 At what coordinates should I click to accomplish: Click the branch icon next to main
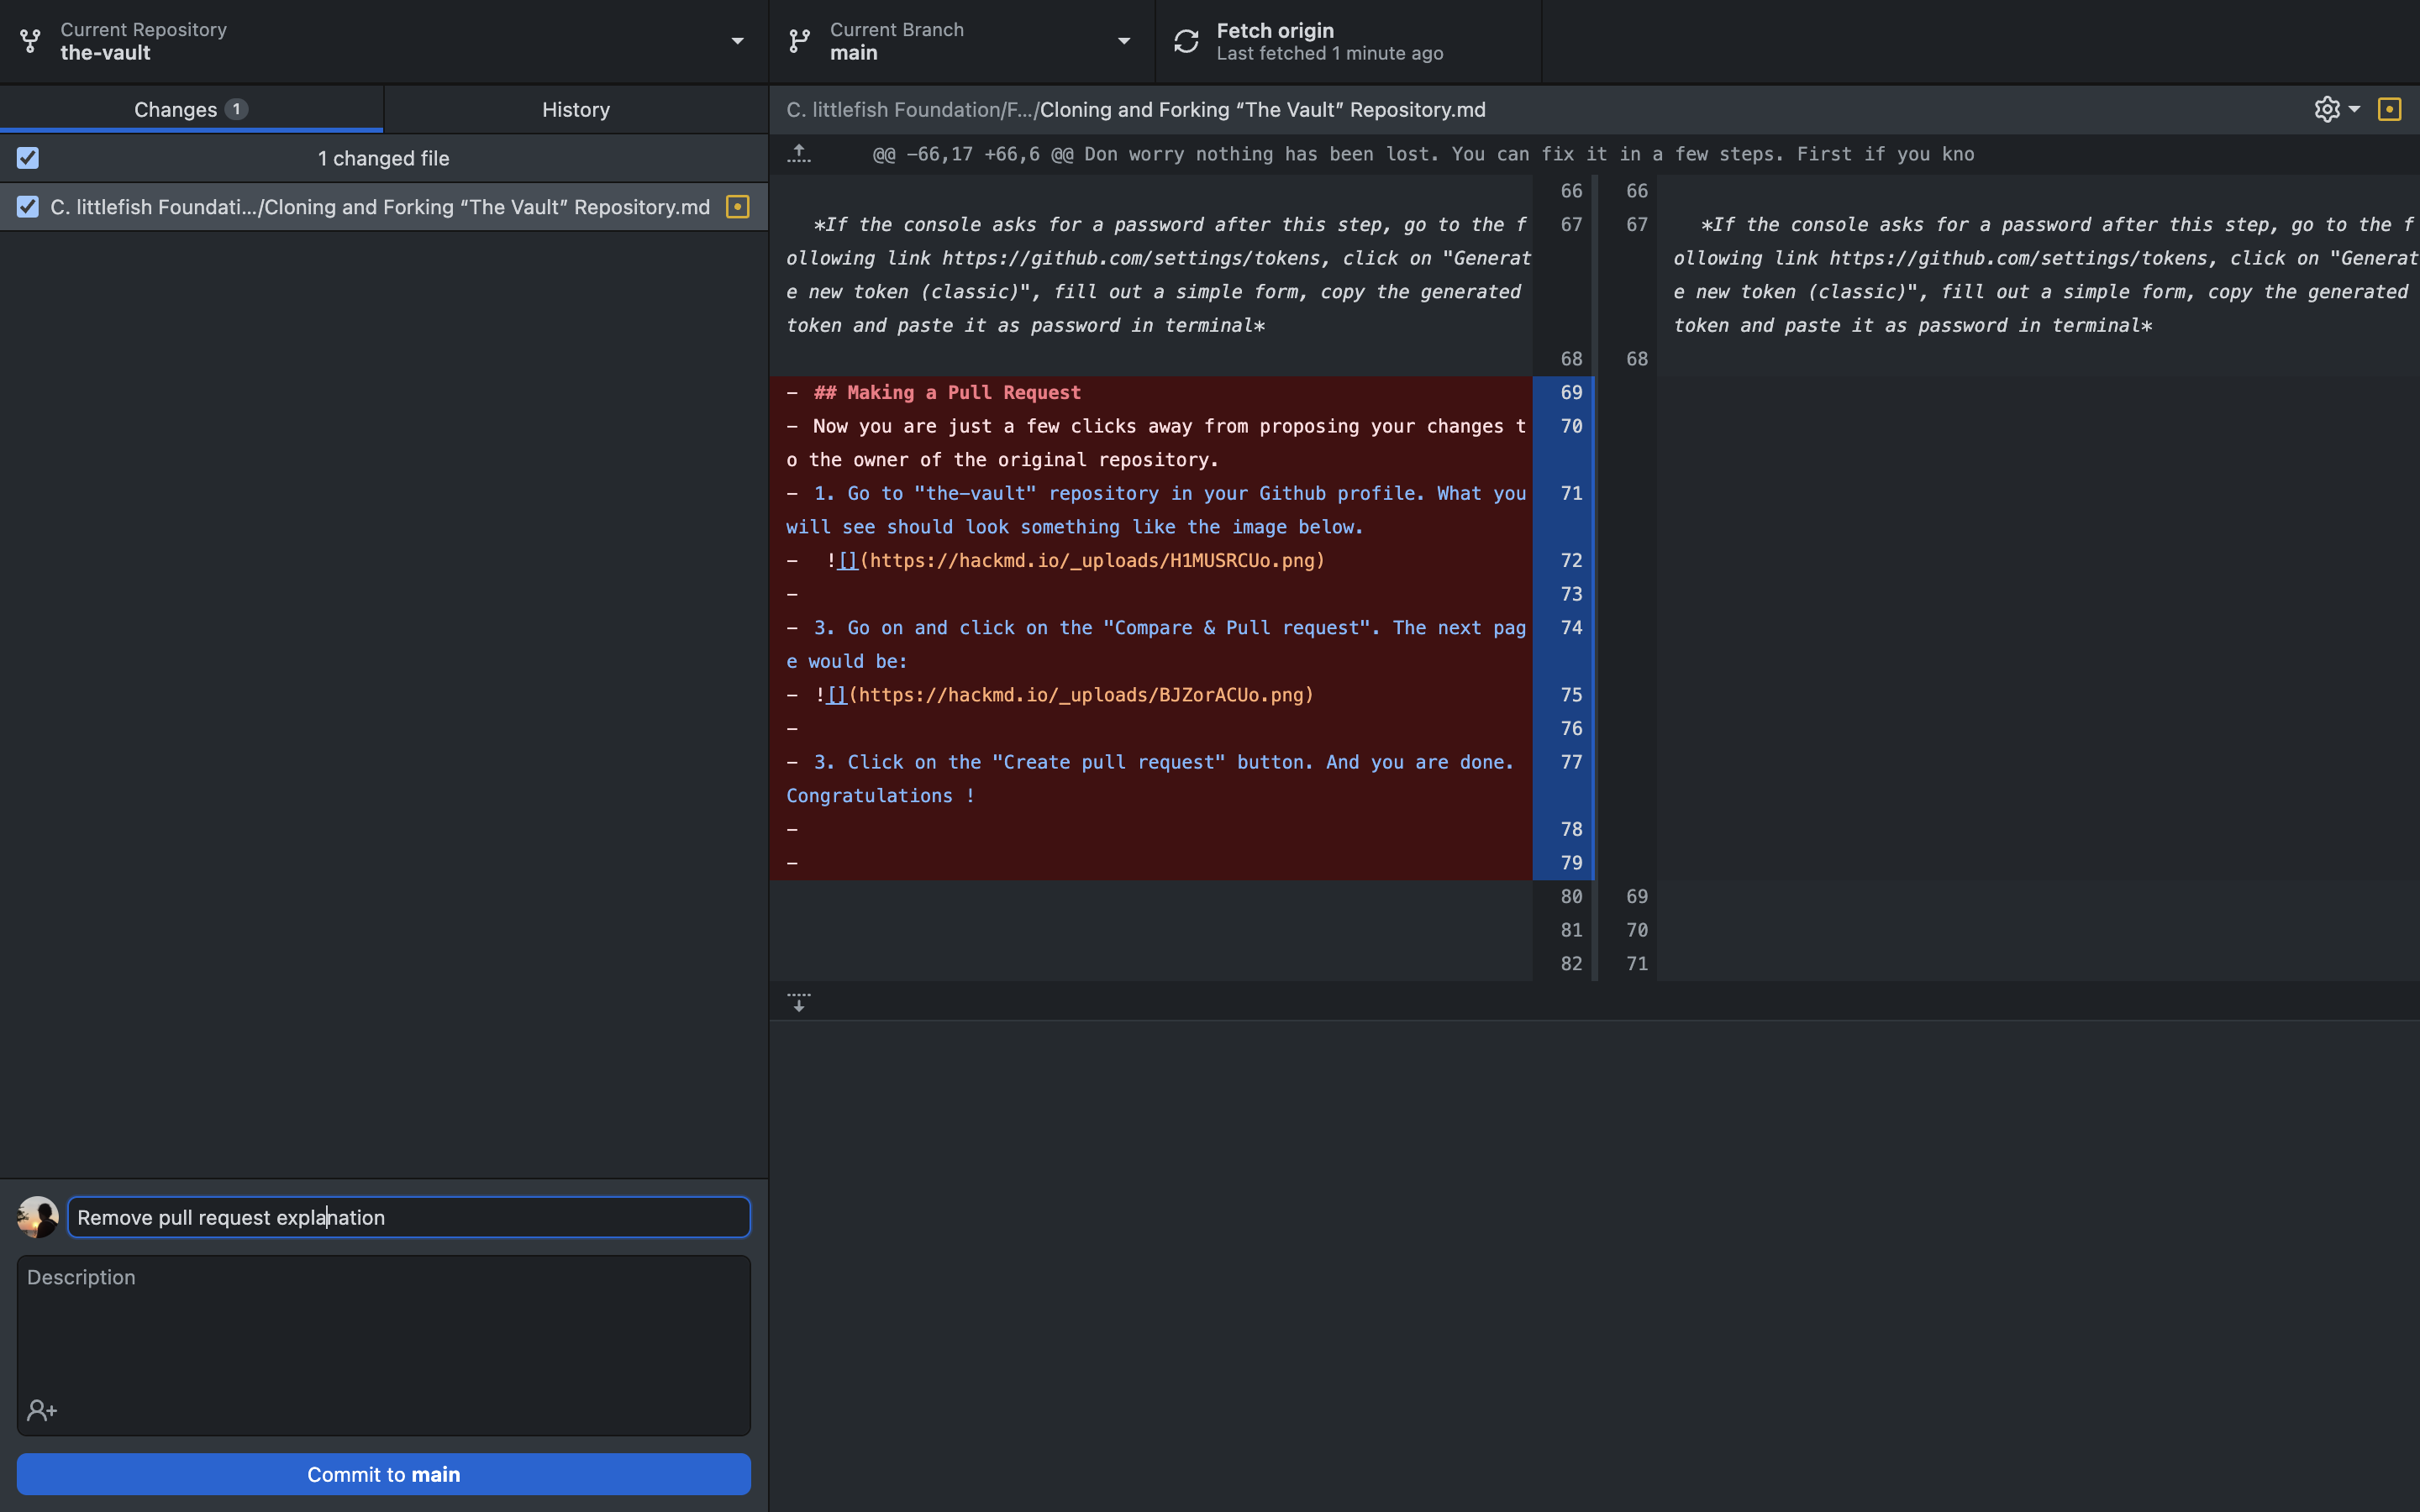(x=799, y=41)
